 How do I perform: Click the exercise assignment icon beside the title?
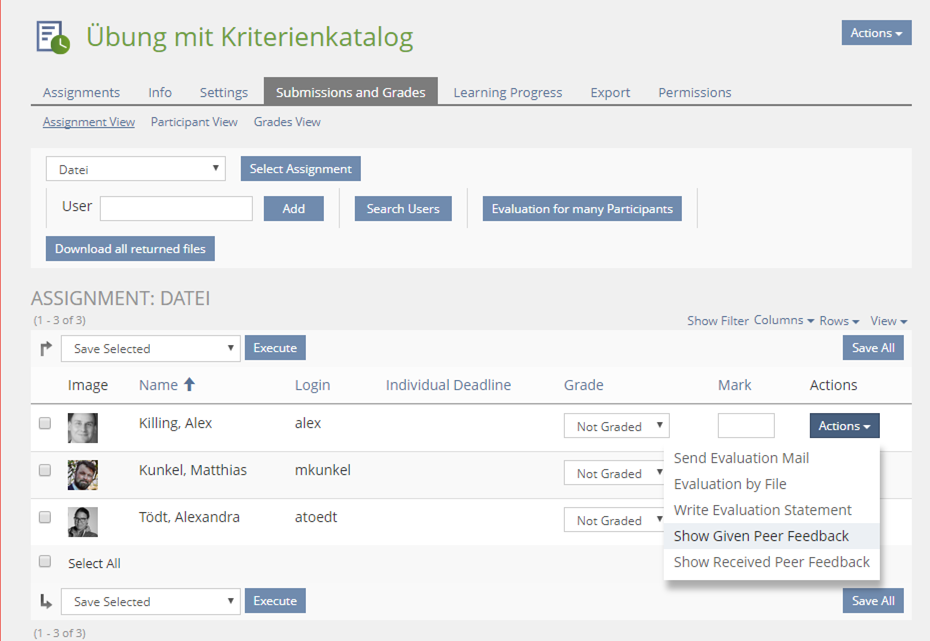[x=52, y=36]
